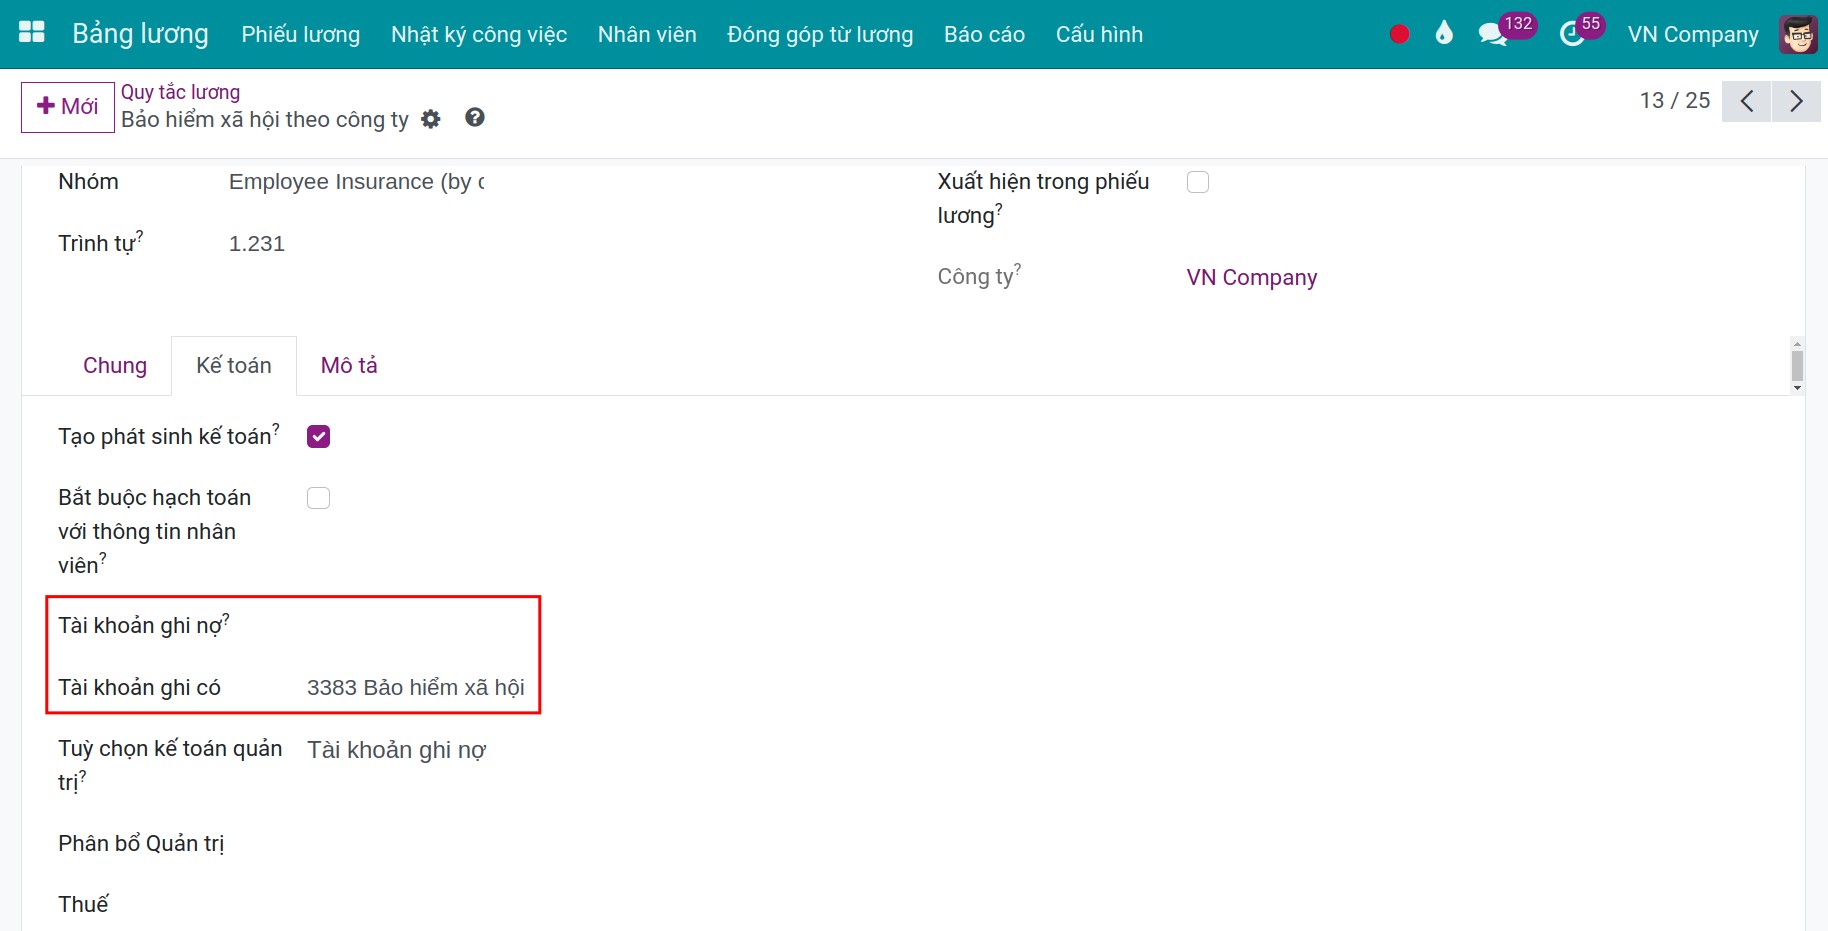This screenshot has height=931, width=1828.
Task: Open the user avatar menu
Action: pyautogui.click(x=1798, y=34)
